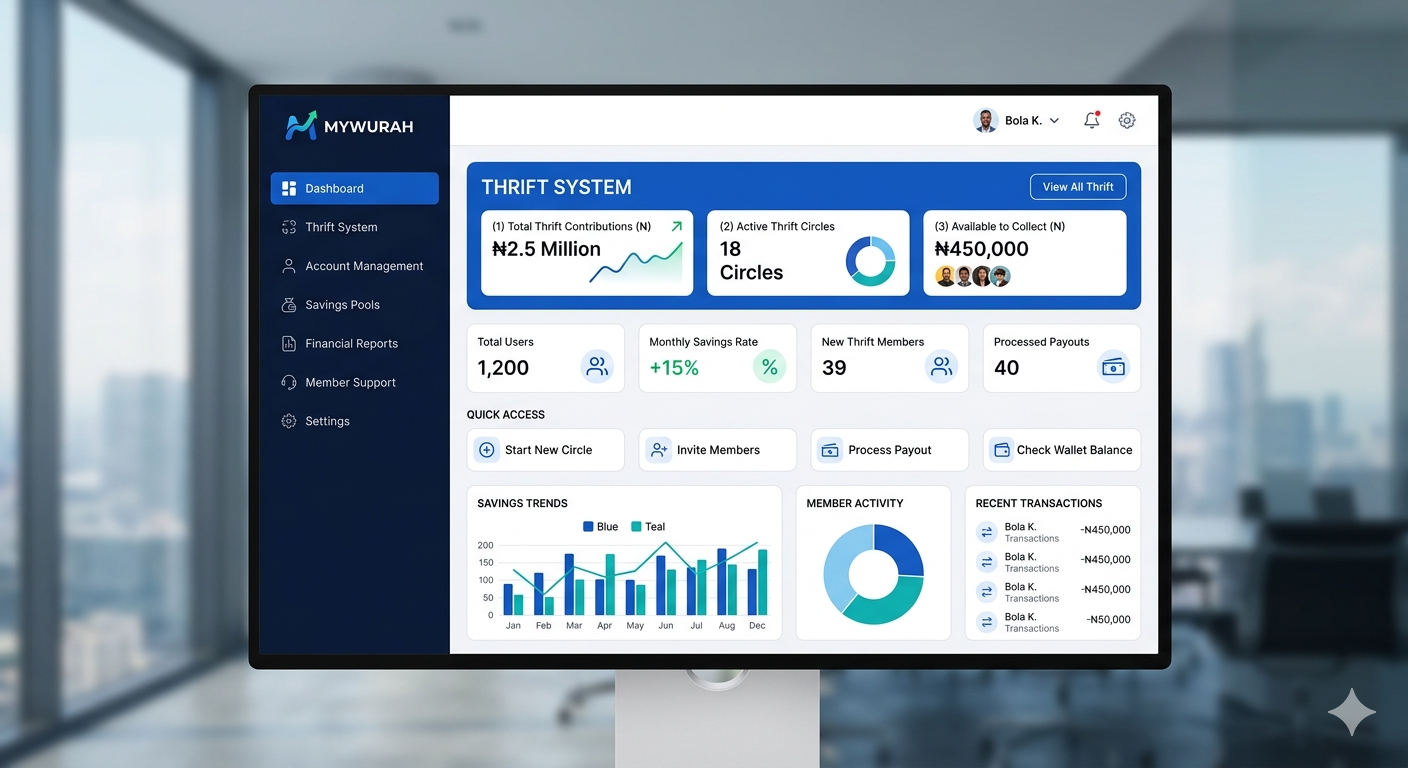Click the Processed Payouts cash icon
Image resolution: width=1408 pixels, height=768 pixels.
1113,367
